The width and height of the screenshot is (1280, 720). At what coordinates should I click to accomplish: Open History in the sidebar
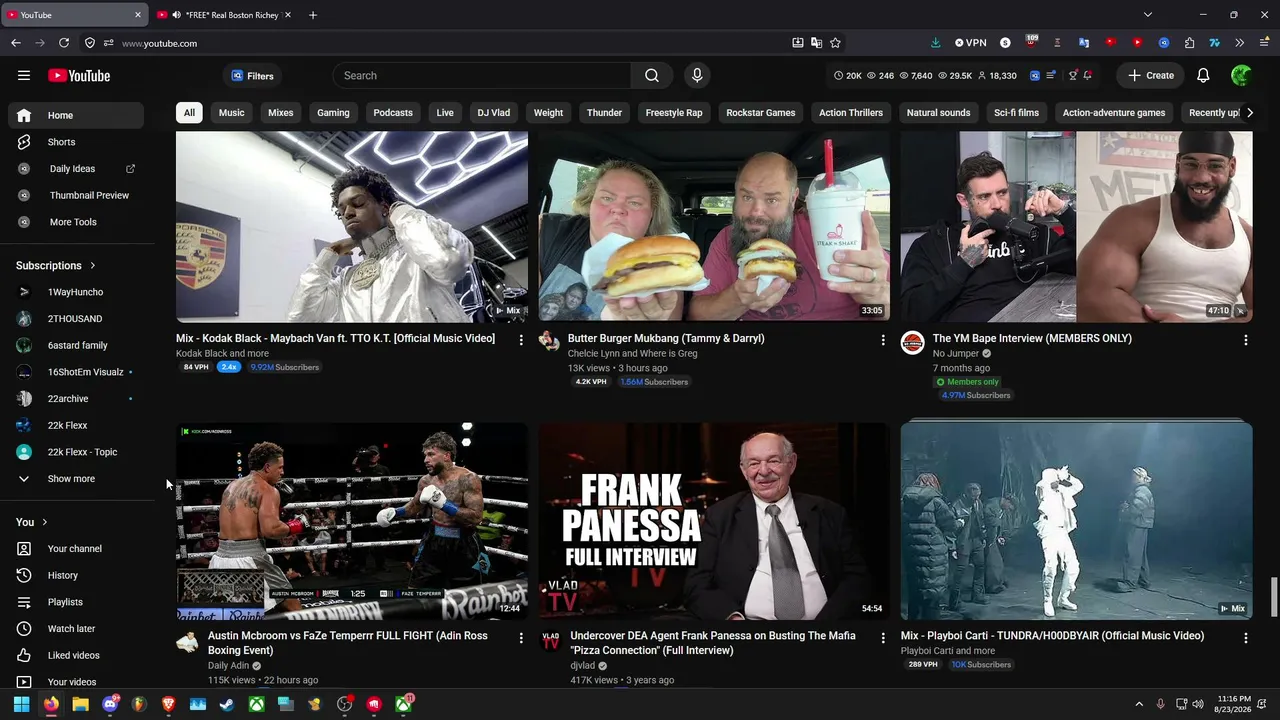click(76, 575)
